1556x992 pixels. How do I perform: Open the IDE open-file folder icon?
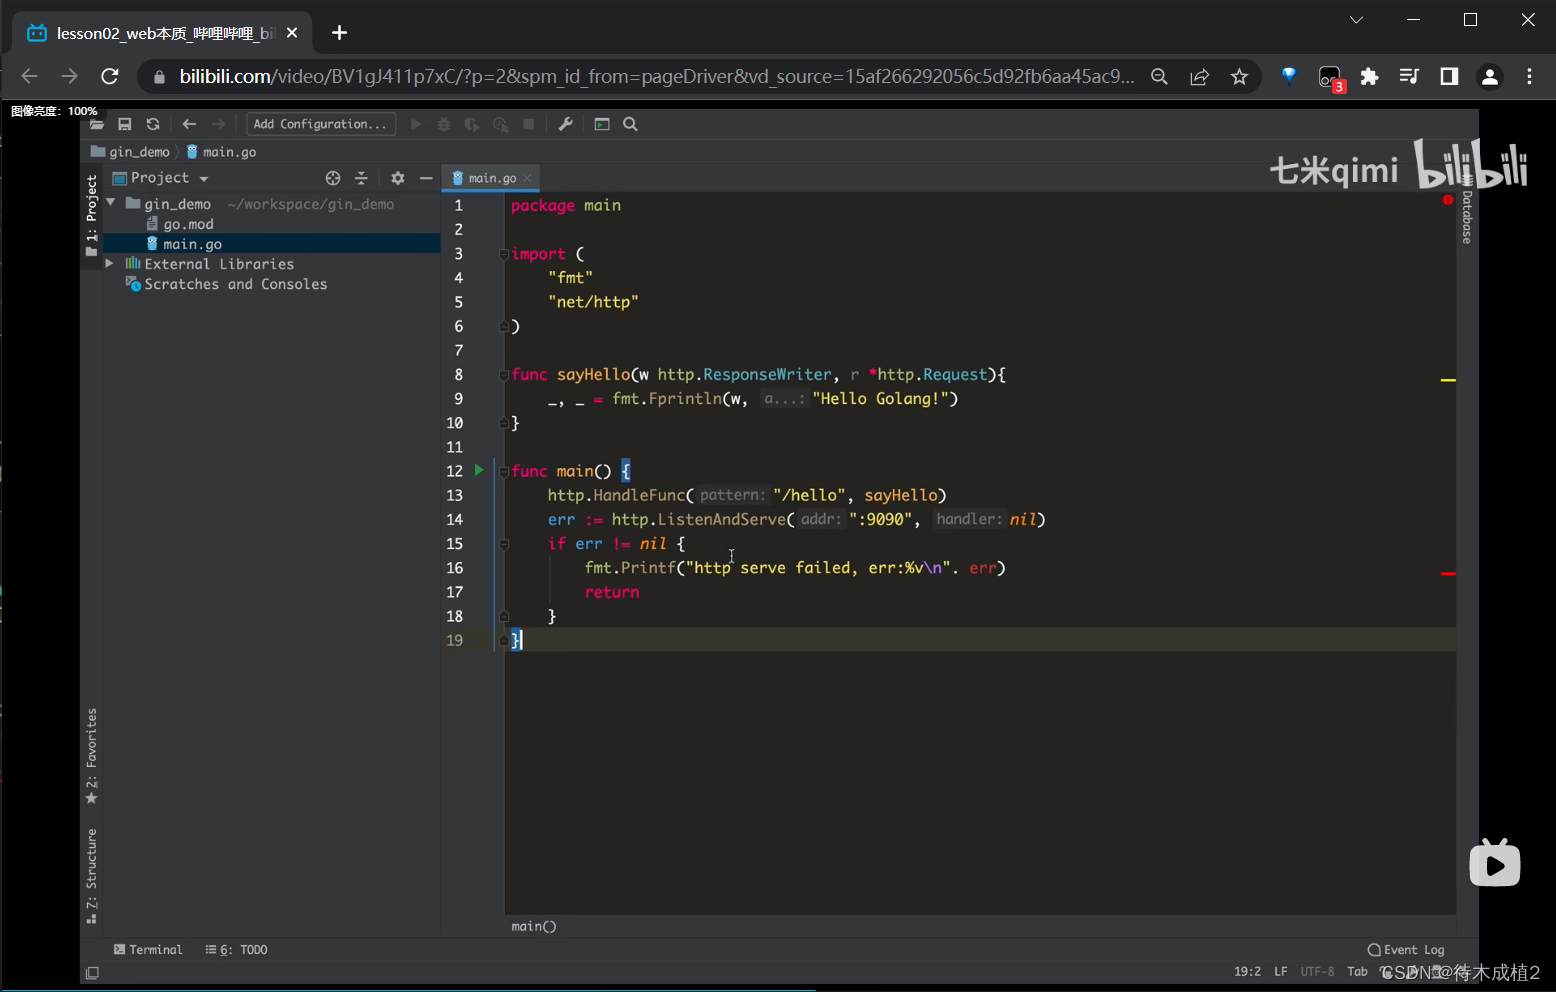[97, 124]
